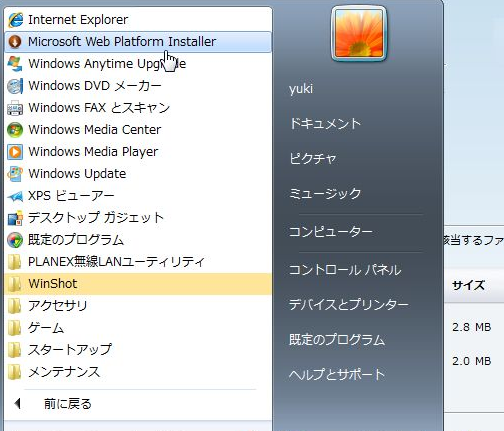Click the Microsoft Web Platform Installer icon
Image resolution: width=504 pixels, height=431 pixels.
tap(15, 42)
